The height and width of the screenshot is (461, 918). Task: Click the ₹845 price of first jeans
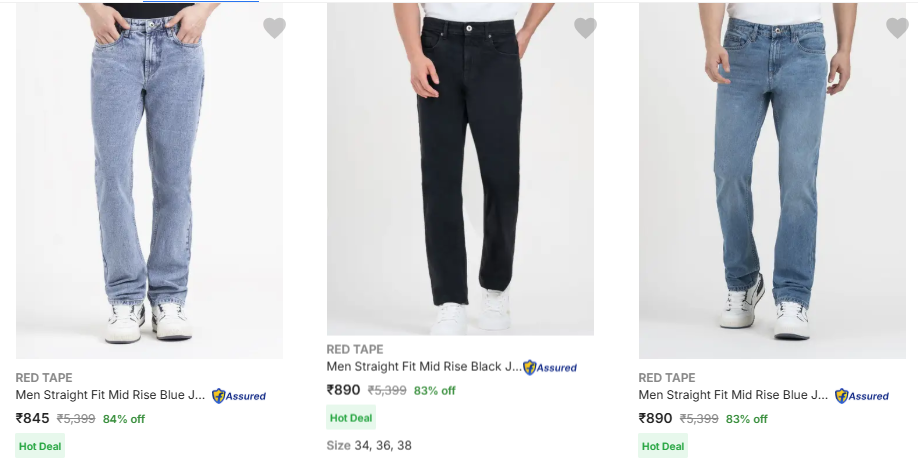pyautogui.click(x=33, y=418)
